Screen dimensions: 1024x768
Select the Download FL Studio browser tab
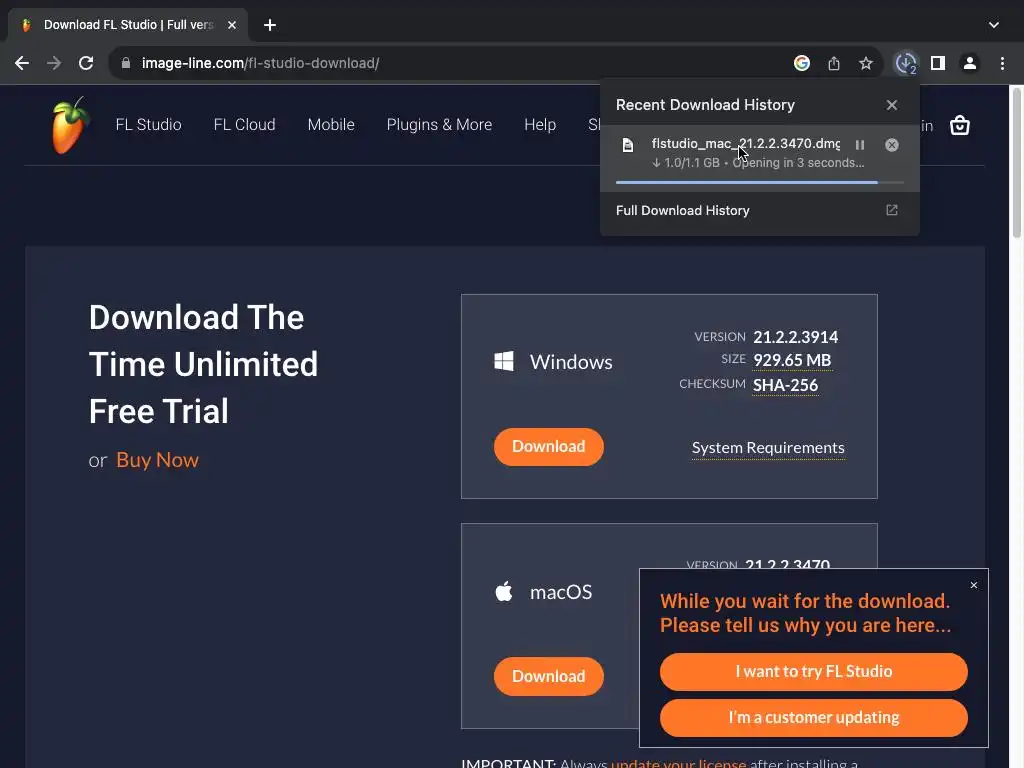coord(128,25)
